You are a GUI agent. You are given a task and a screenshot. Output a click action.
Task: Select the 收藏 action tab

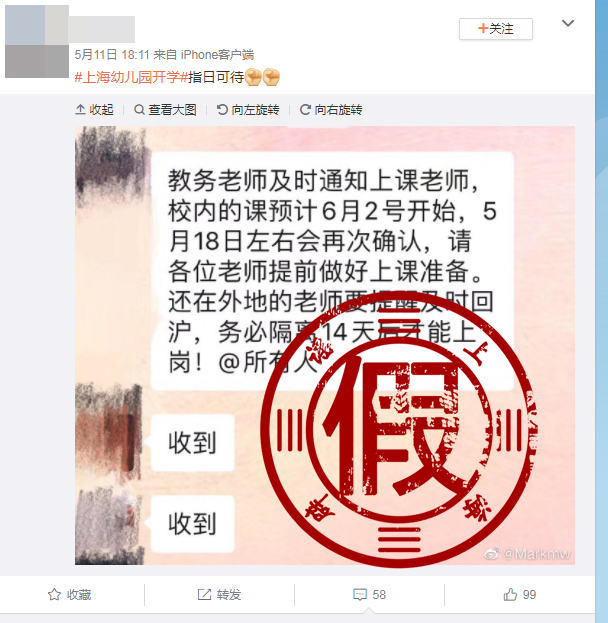[x=72, y=594]
